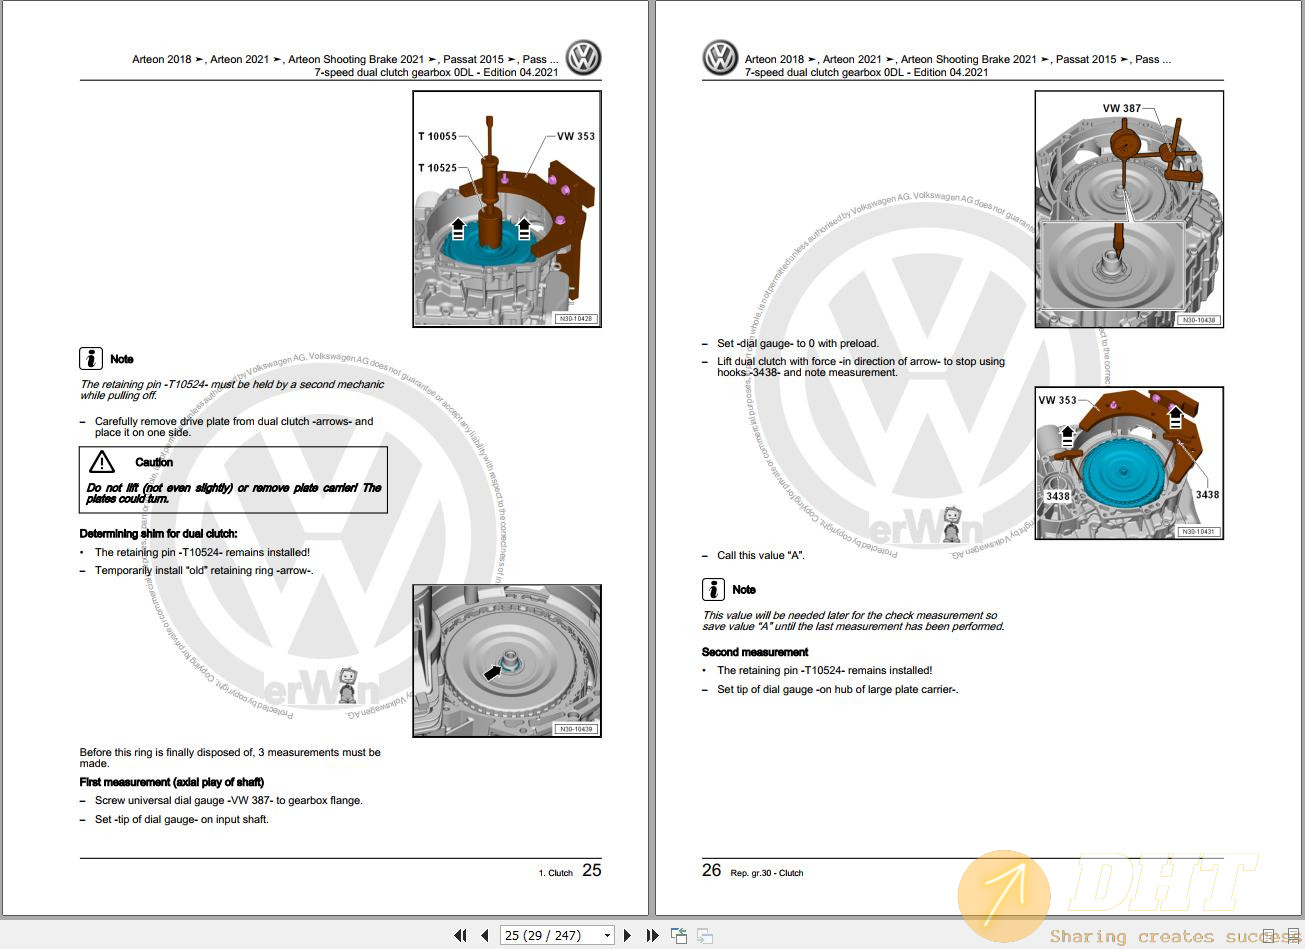Click the 'Rep. gr.30 - Clutch' footer text
This screenshot has width=1305, height=949.
coord(767,873)
